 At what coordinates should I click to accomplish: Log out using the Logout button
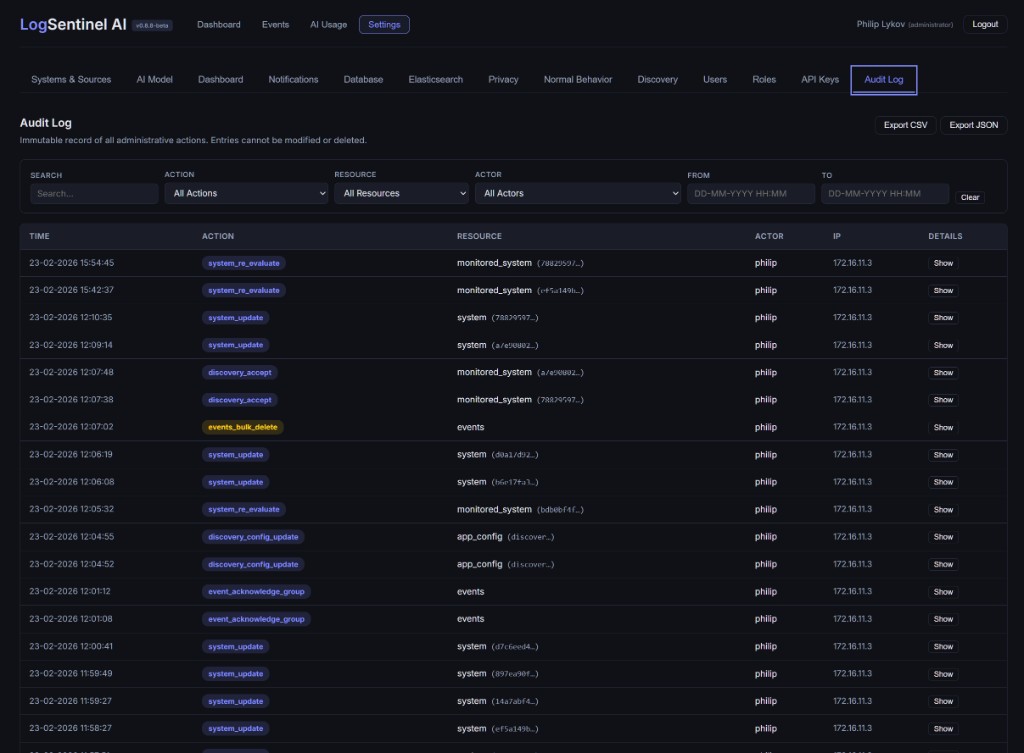985,24
